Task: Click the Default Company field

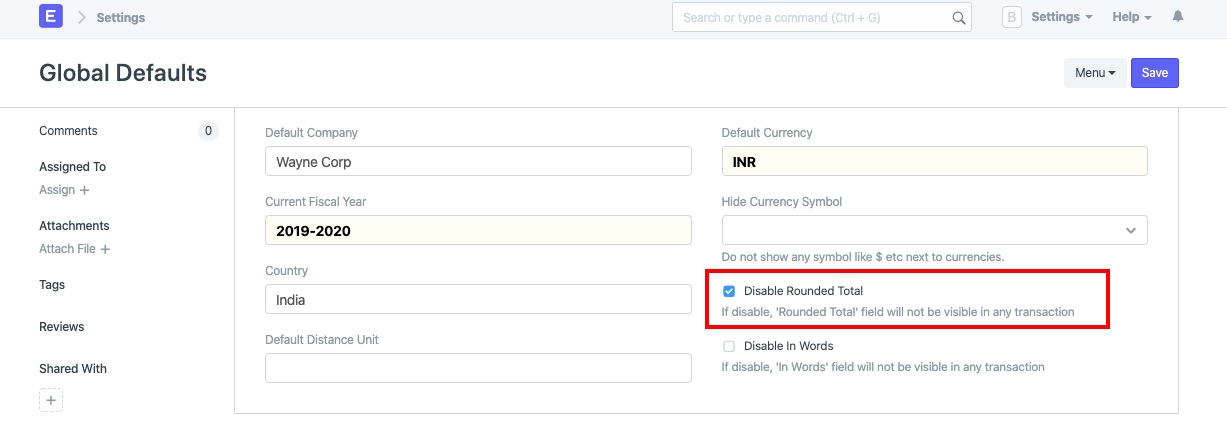Action: [478, 161]
